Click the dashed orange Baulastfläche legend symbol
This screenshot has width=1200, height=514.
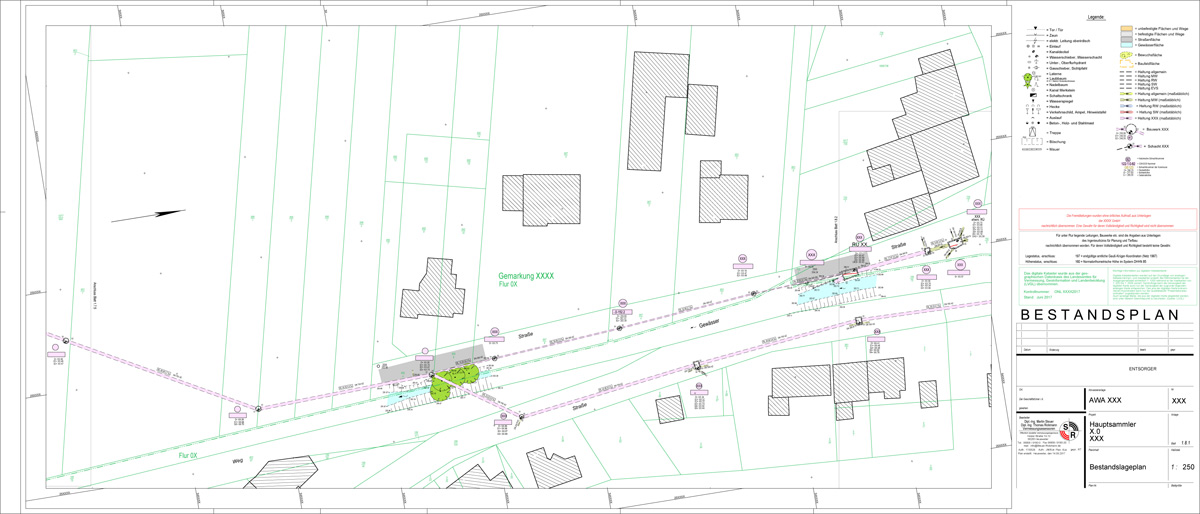pyautogui.click(x=1126, y=64)
